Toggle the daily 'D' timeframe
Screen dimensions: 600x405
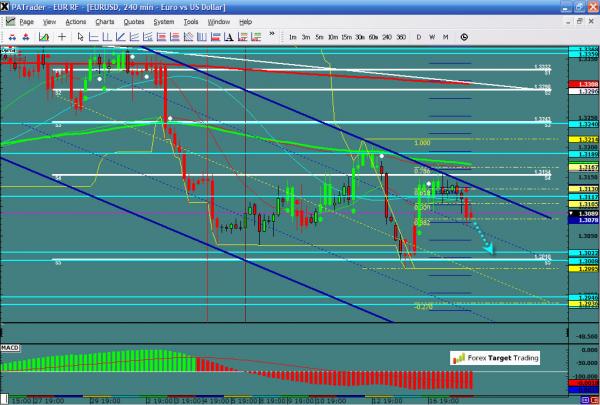[x=420, y=36]
